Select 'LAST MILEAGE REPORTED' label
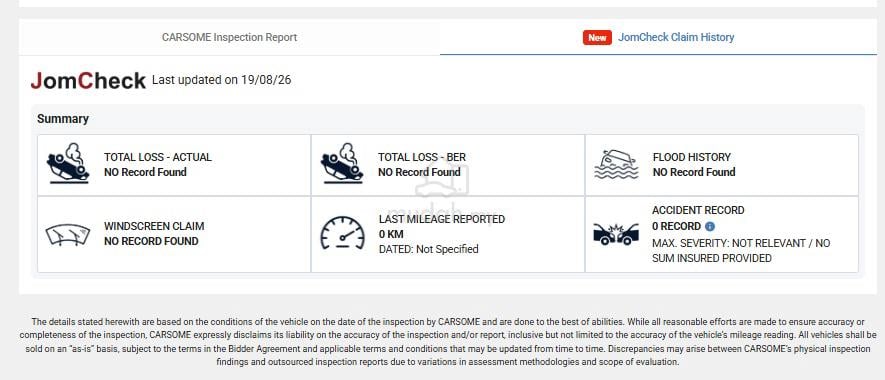The image size is (885, 380). [442, 219]
